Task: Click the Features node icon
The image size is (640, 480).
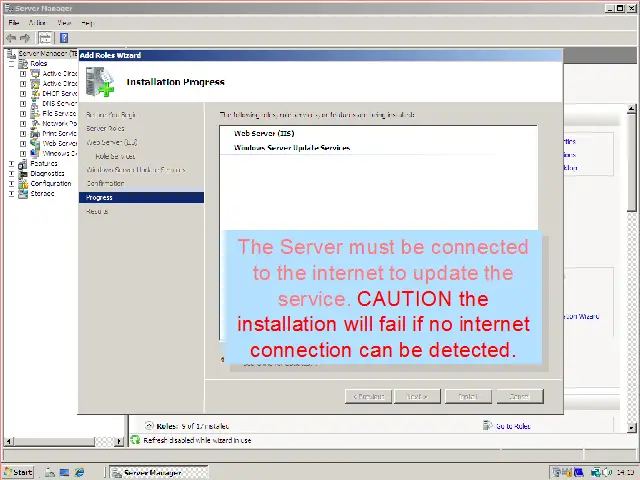Action: click(x=23, y=164)
